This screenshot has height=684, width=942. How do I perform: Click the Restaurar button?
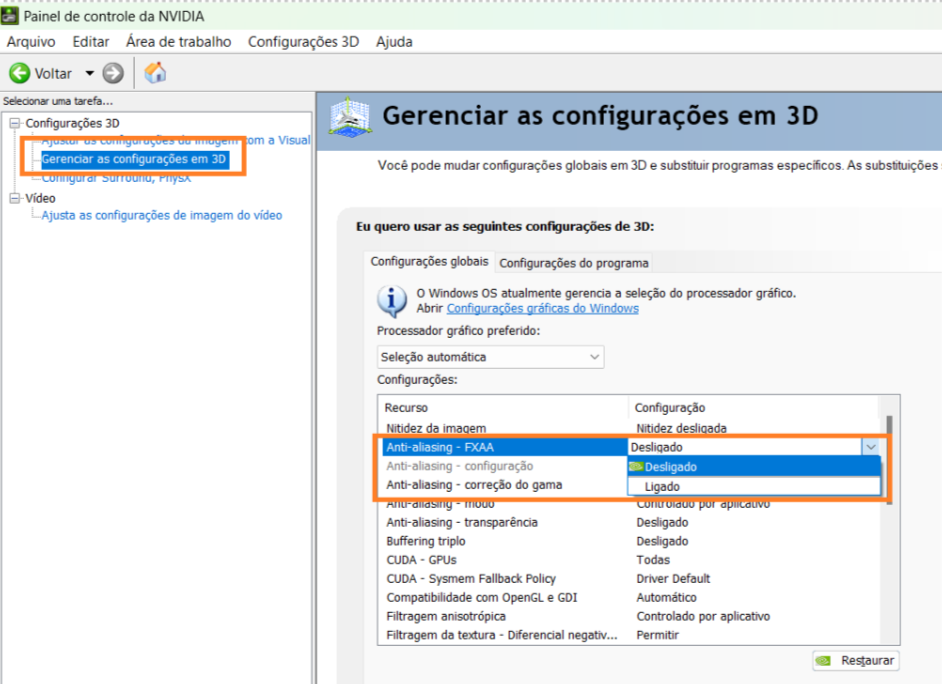click(856, 661)
